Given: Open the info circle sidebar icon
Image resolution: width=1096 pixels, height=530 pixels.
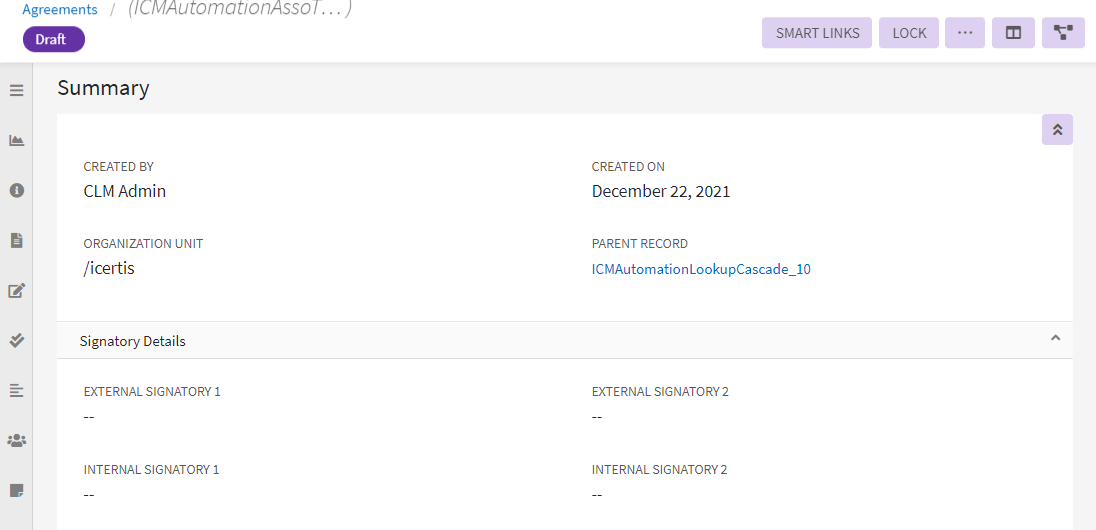Looking at the screenshot, I should click(16, 190).
